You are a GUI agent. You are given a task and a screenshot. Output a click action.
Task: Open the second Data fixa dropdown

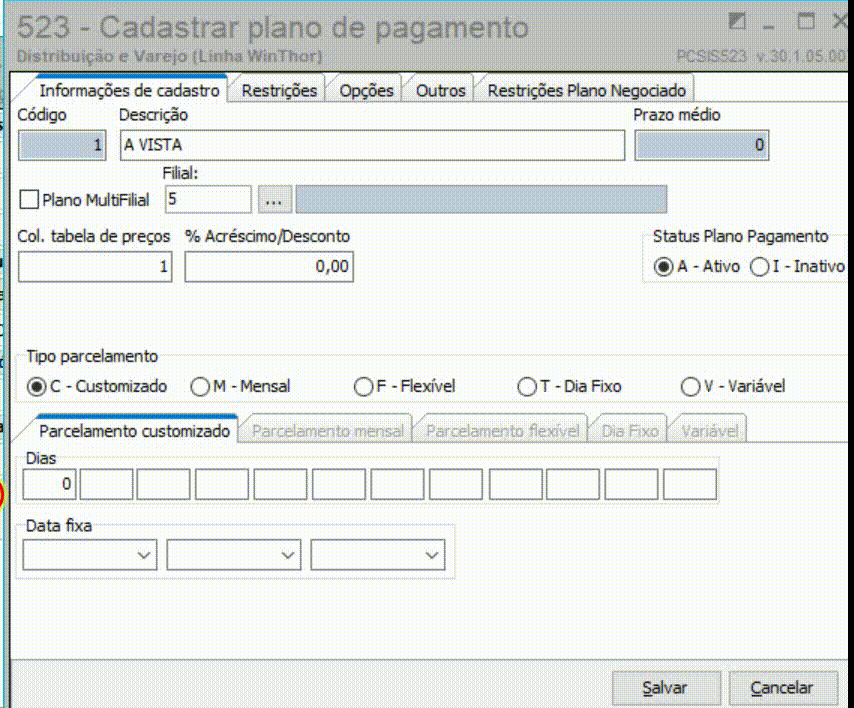tap(234, 555)
